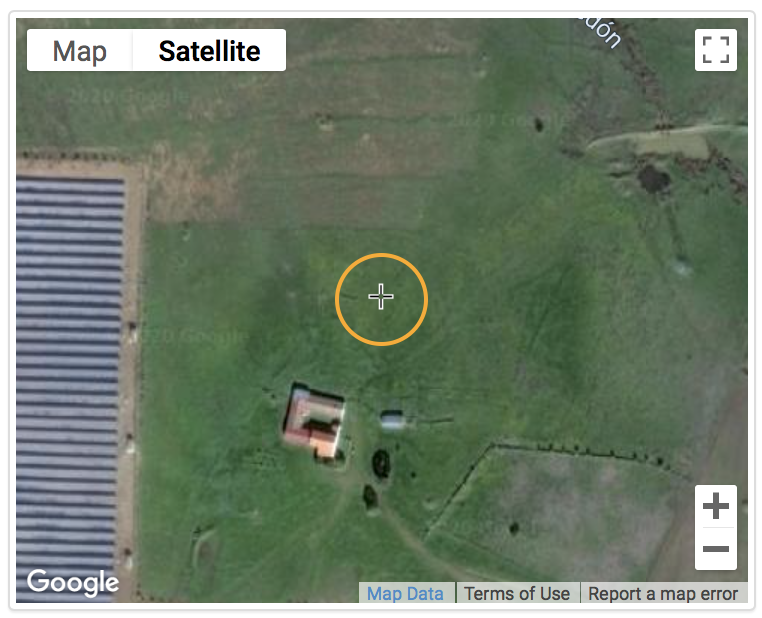Open the Map Data link
The height and width of the screenshot is (618, 762).
405,593
